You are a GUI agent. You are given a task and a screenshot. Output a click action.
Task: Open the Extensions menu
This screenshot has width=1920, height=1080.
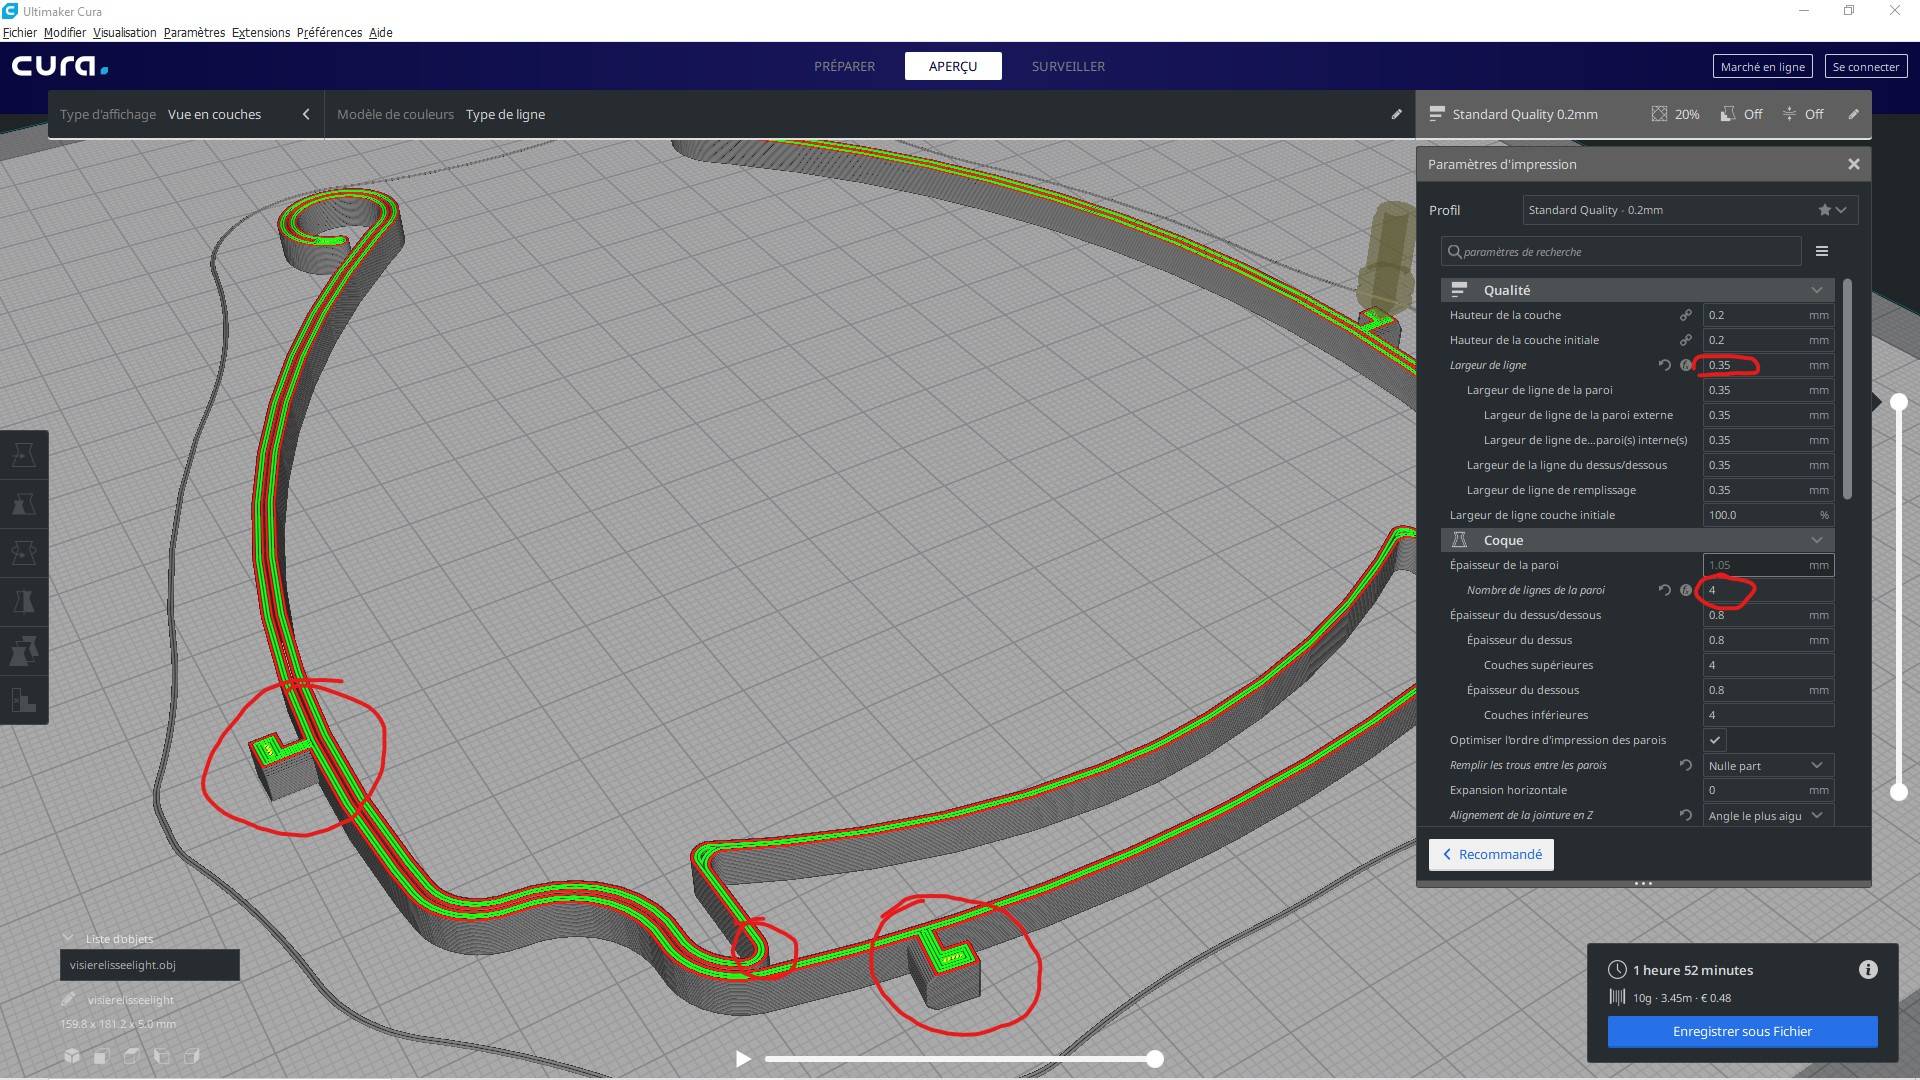(x=261, y=32)
